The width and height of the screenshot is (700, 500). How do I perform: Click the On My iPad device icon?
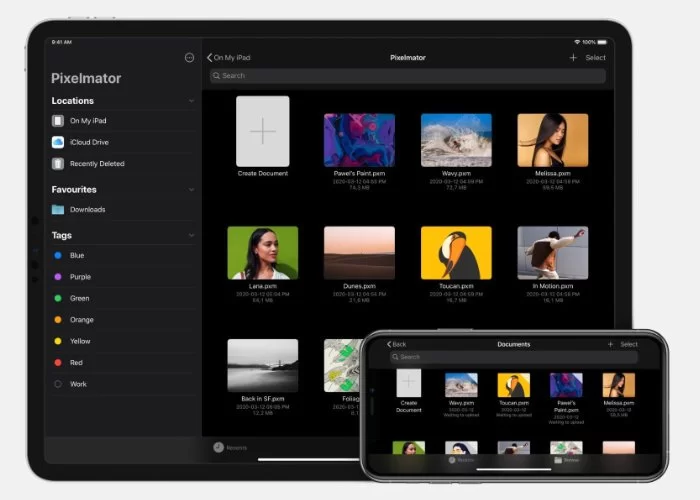point(58,121)
